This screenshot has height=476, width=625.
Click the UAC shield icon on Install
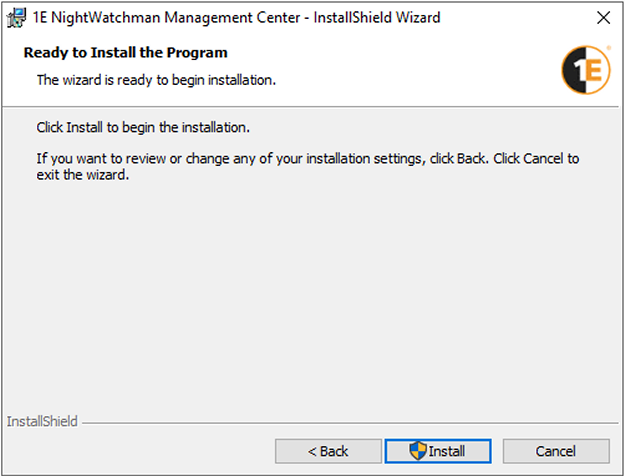tap(419, 451)
